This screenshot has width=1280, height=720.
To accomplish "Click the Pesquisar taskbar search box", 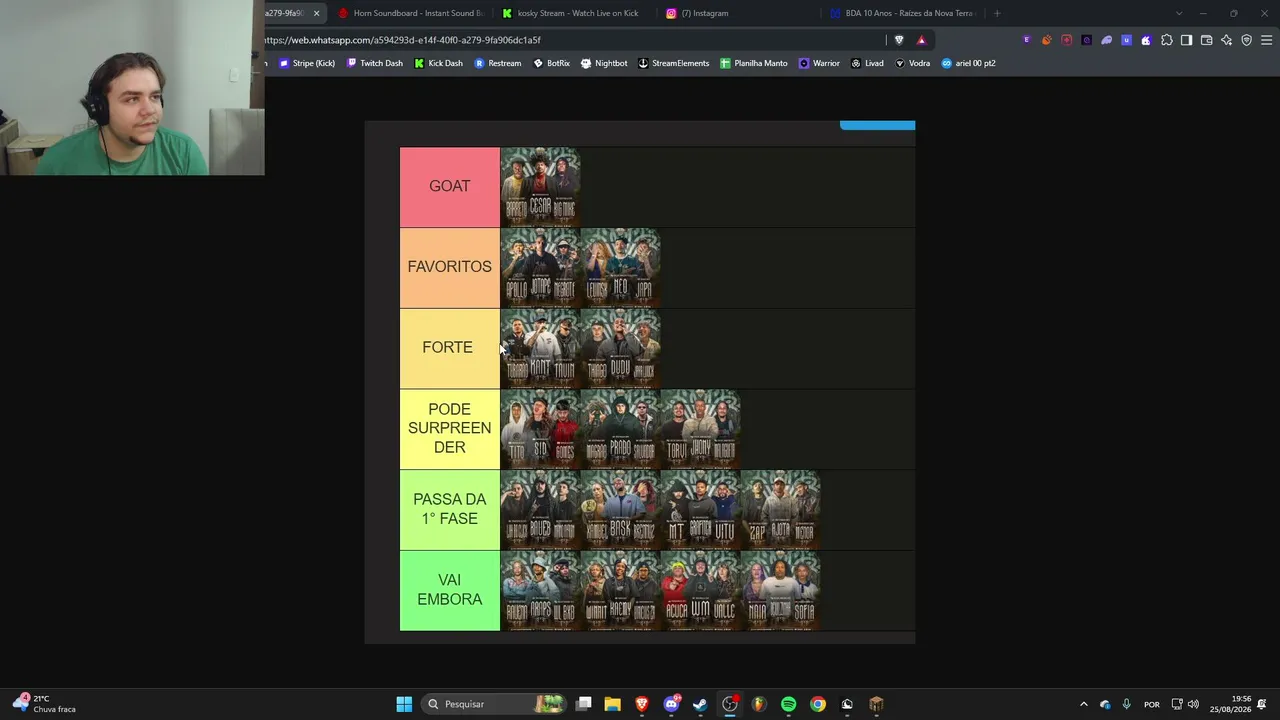I will [494, 704].
